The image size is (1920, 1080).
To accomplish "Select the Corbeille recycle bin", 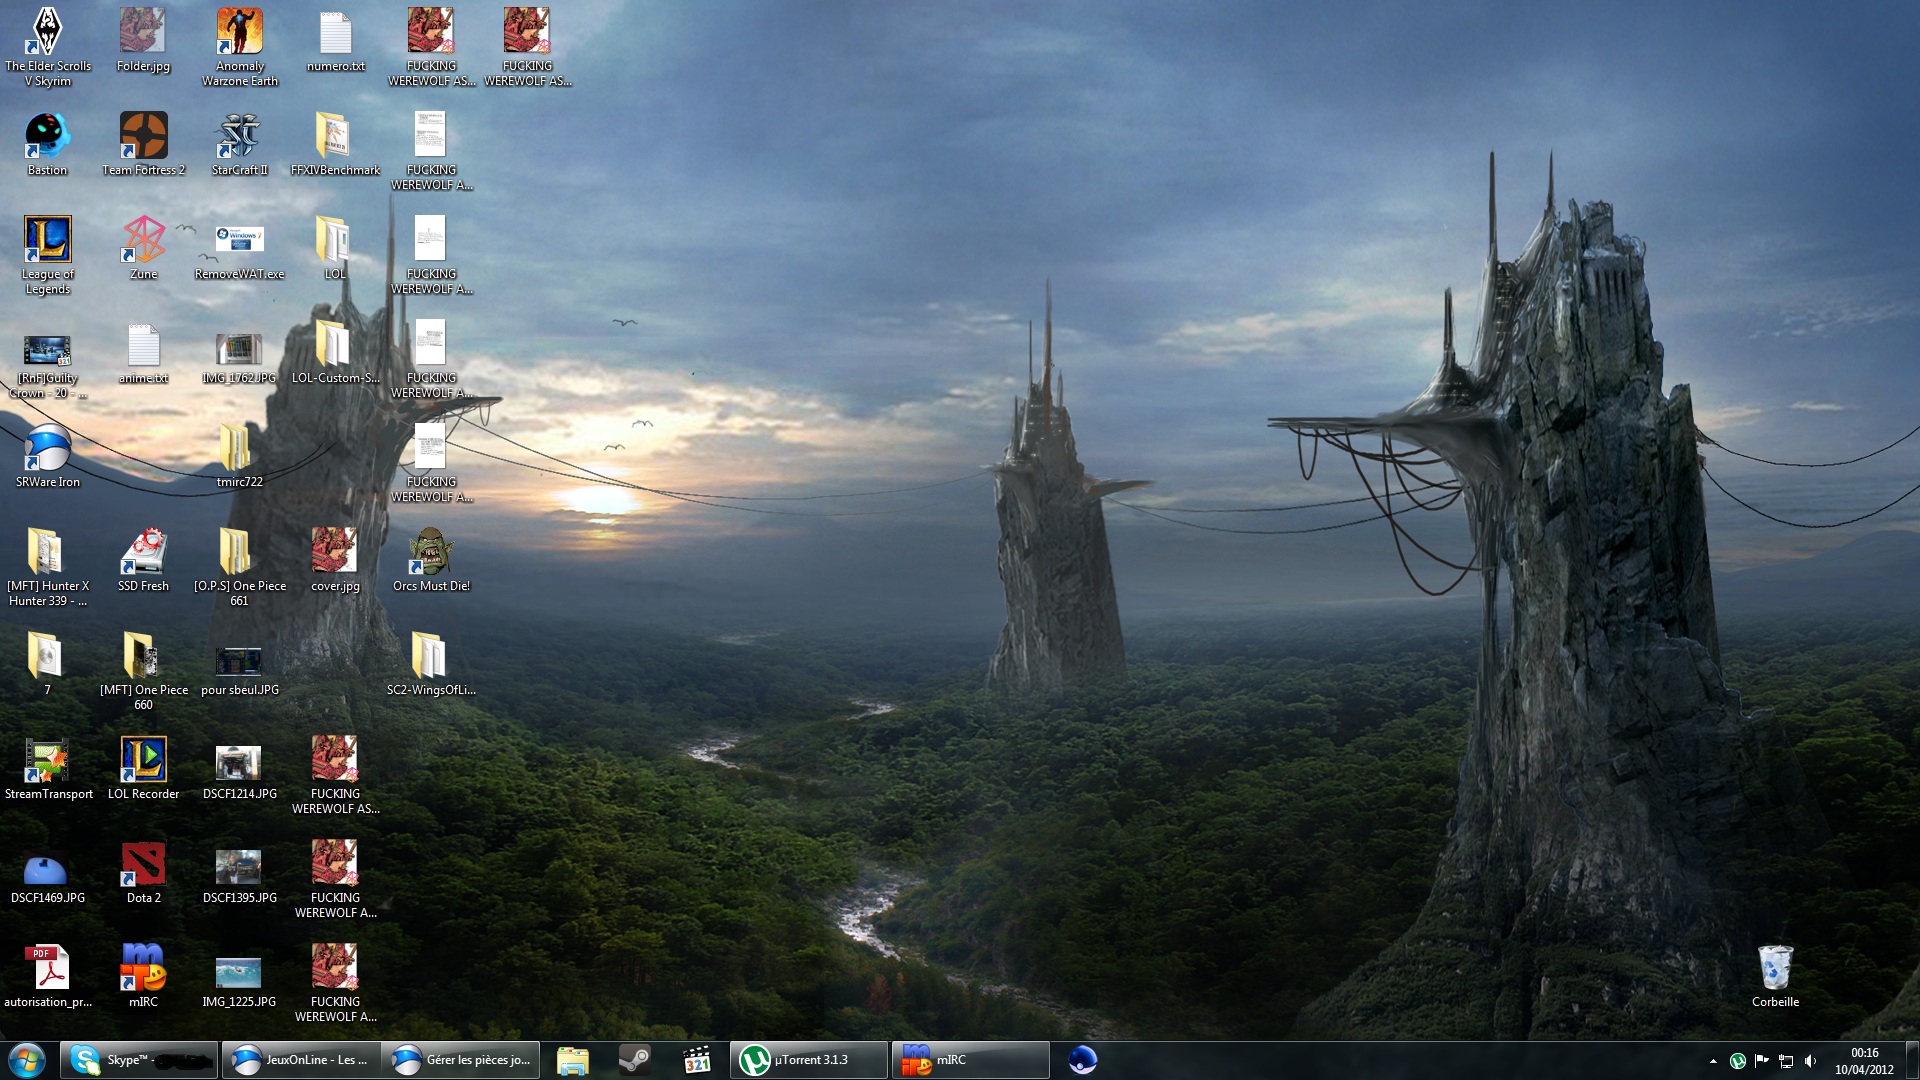I will pyautogui.click(x=1775, y=976).
